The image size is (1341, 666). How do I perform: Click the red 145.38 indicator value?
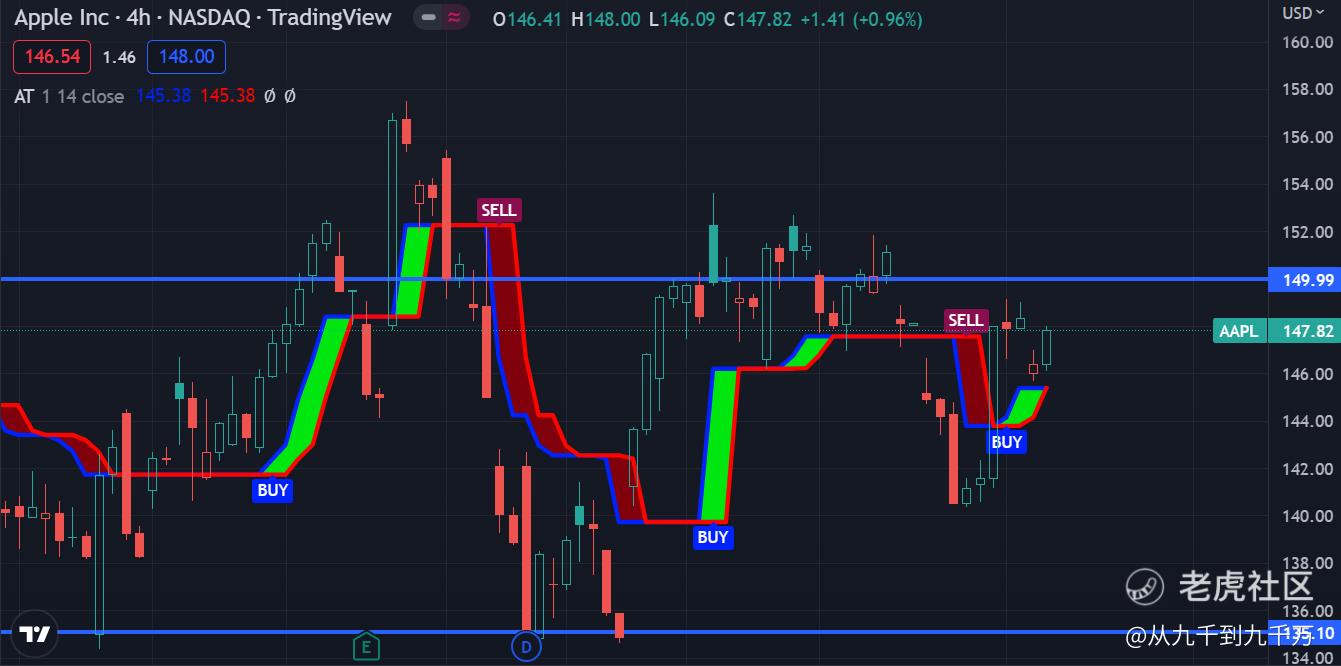(x=227, y=96)
